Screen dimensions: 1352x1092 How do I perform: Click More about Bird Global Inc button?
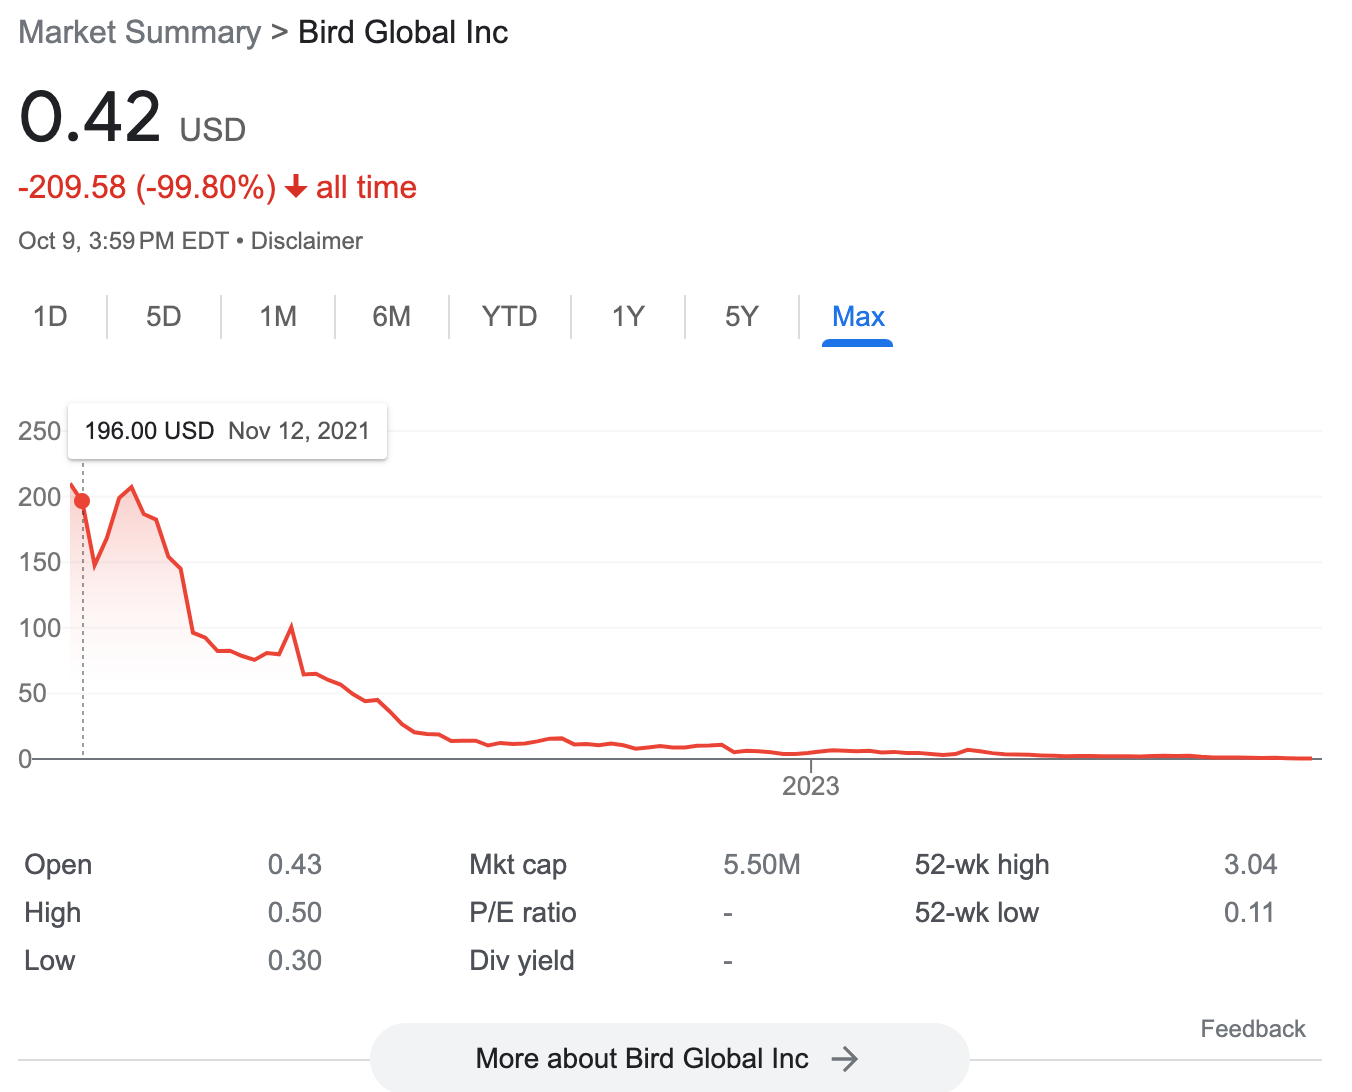tap(669, 1058)
